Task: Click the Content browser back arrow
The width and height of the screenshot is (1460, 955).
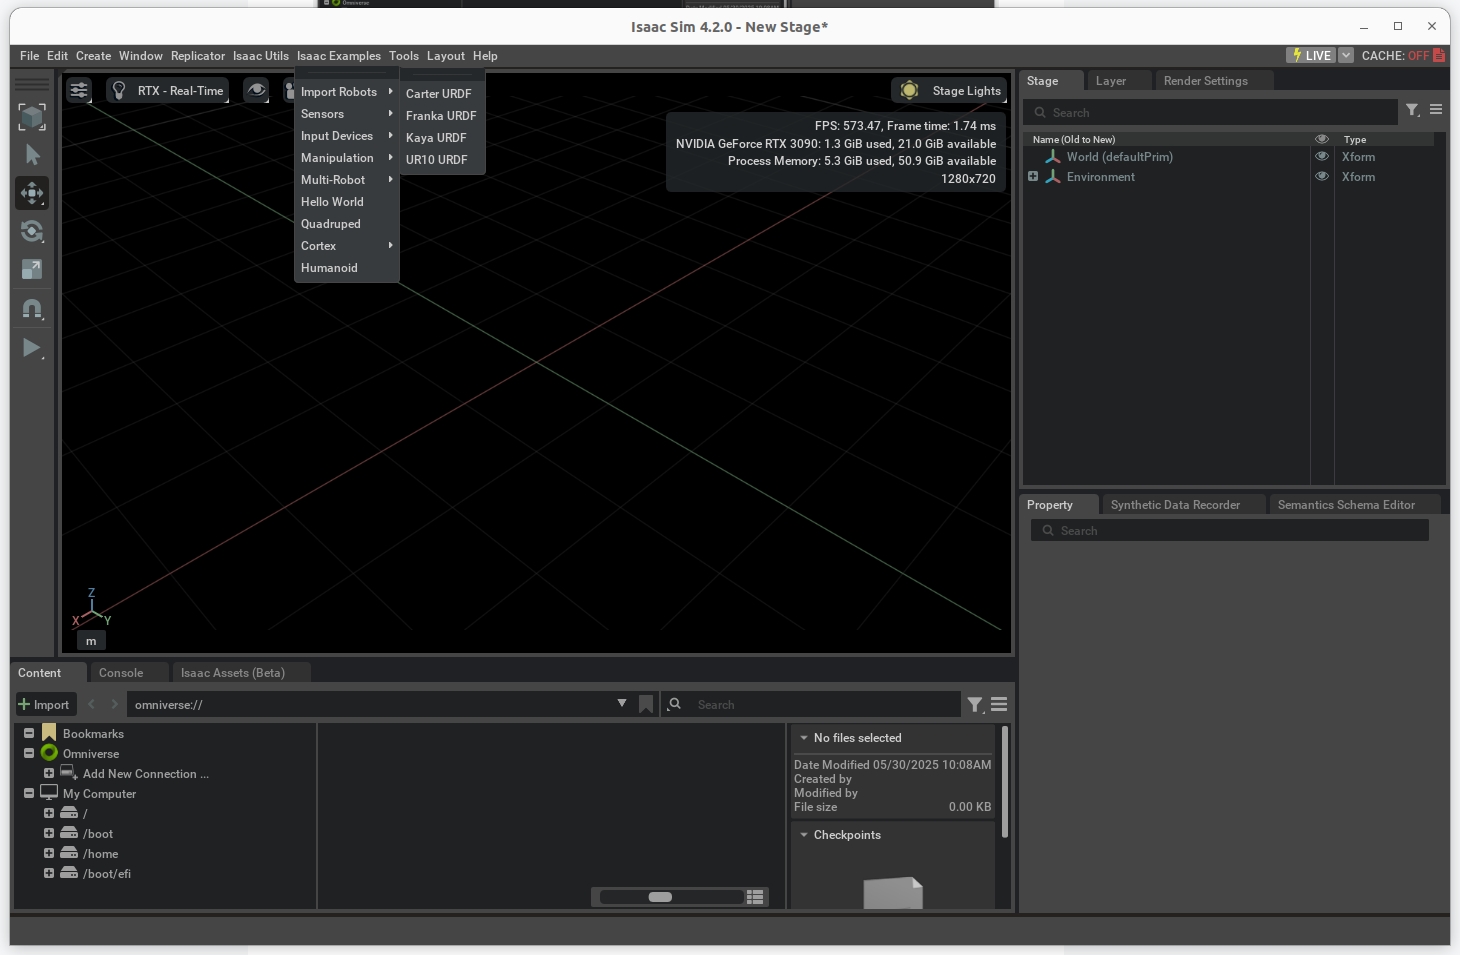Action: [92, 705]
